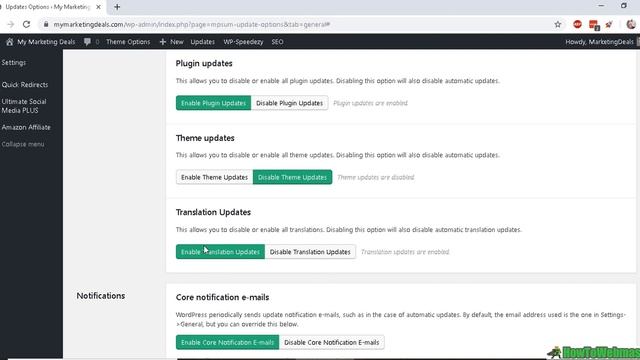Screen dimensions: 640x360
Task: Enable Translation Updates
Action: 220,252
